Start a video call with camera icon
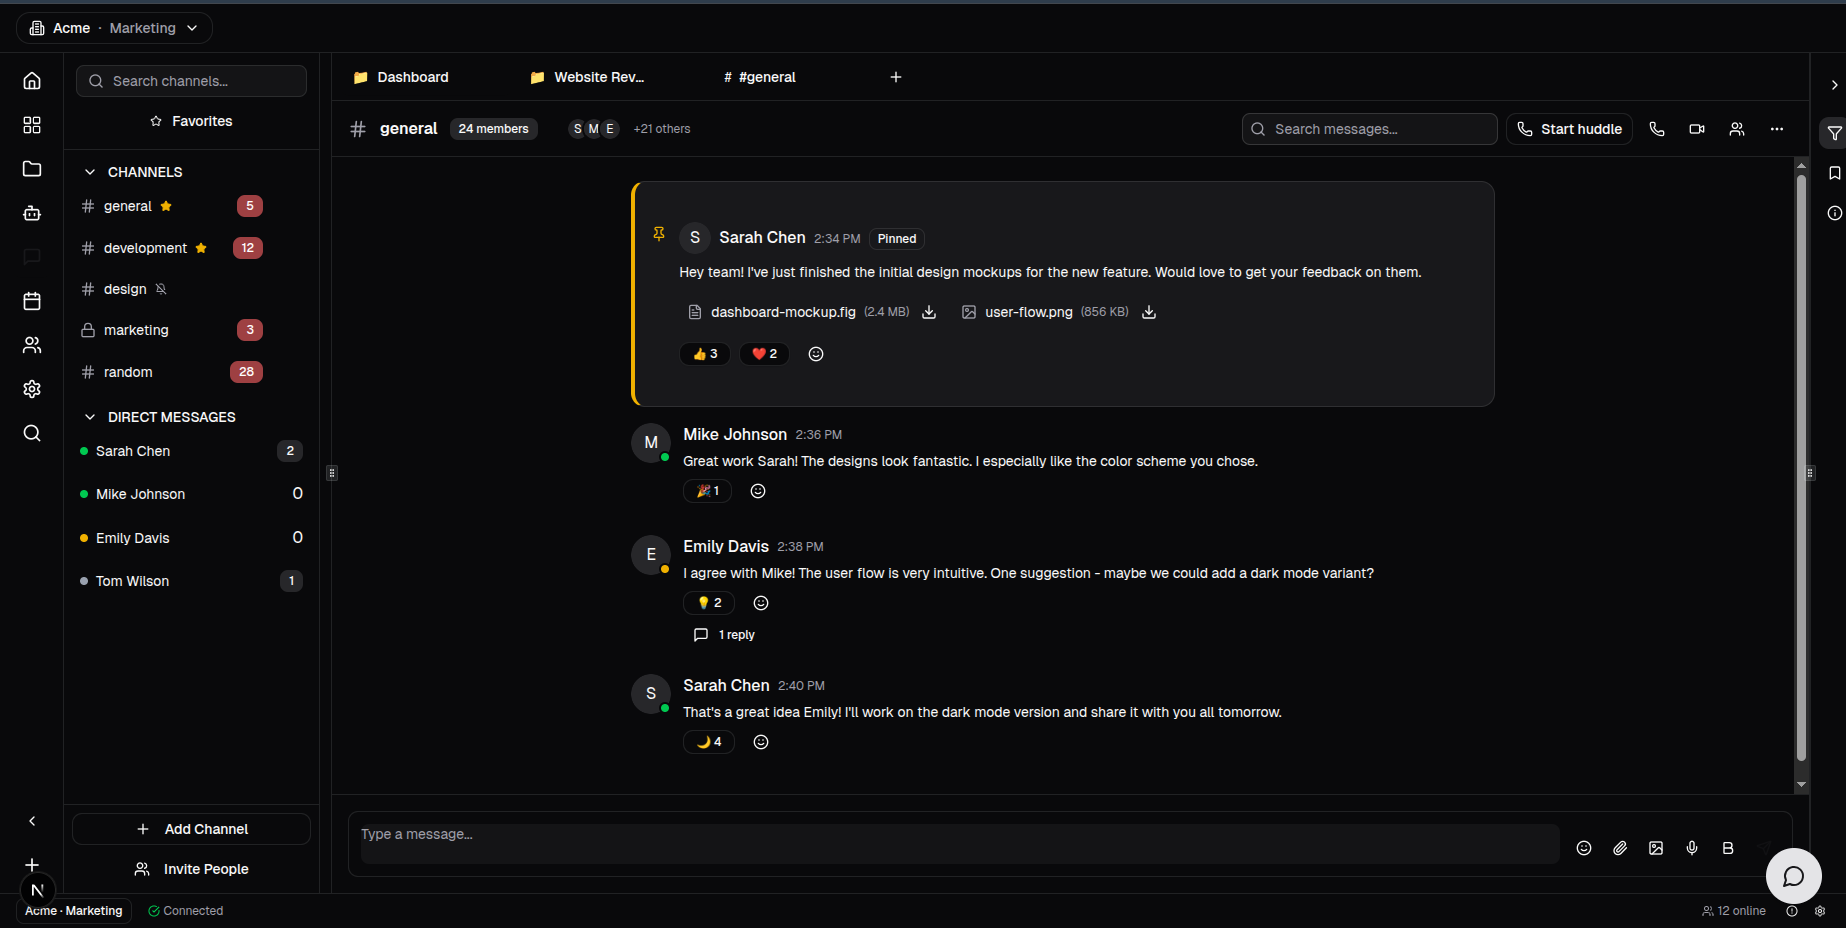 [1697, 129]
